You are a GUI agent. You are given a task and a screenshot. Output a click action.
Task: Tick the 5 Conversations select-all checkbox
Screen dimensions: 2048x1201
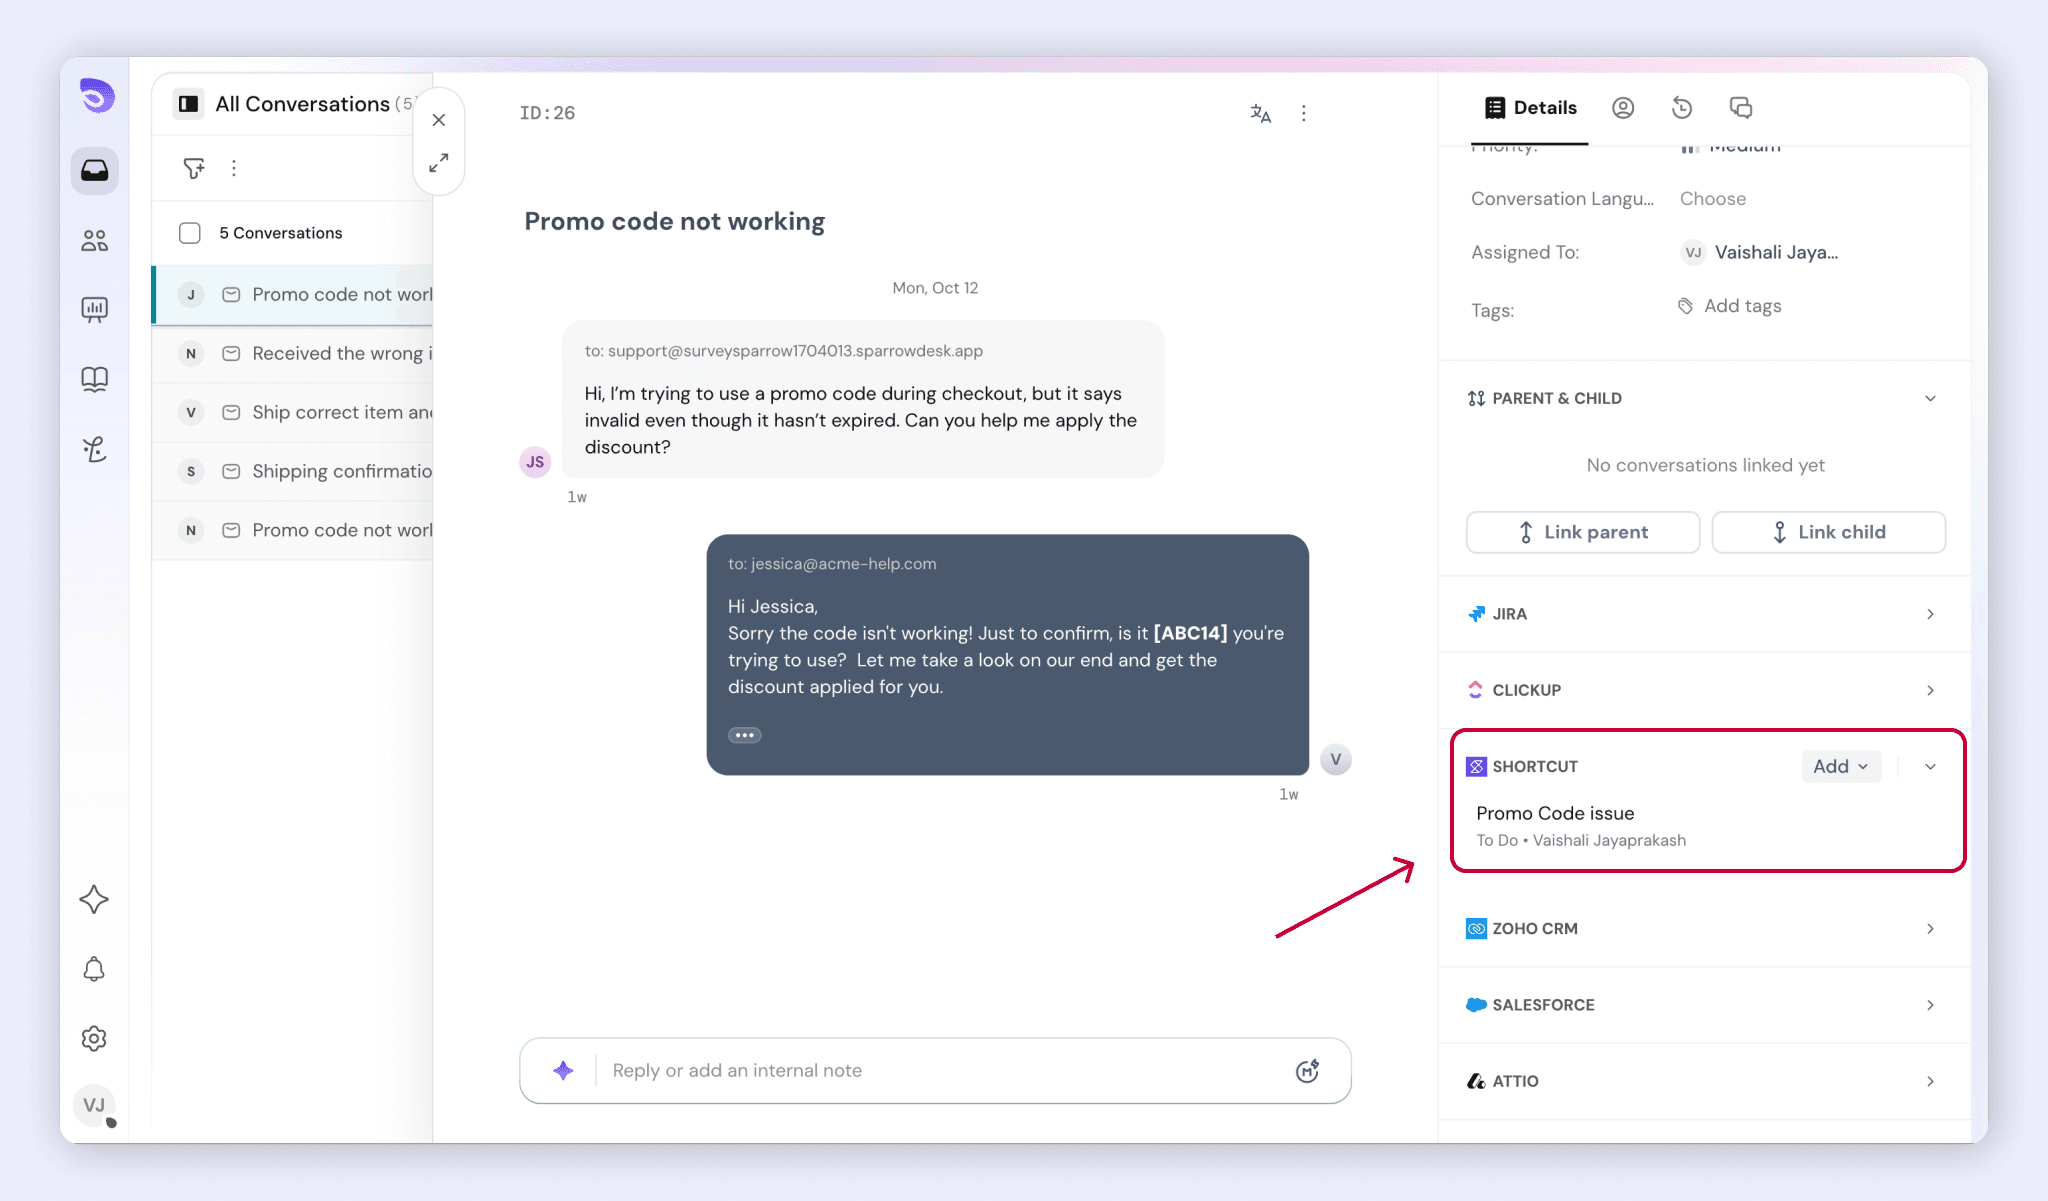point(190,233)
